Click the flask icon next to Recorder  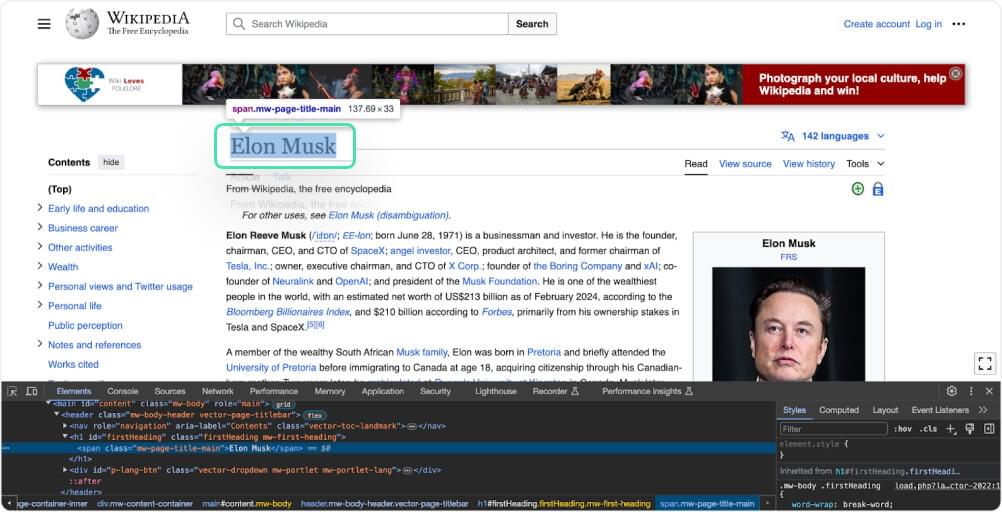coord(574,391)
